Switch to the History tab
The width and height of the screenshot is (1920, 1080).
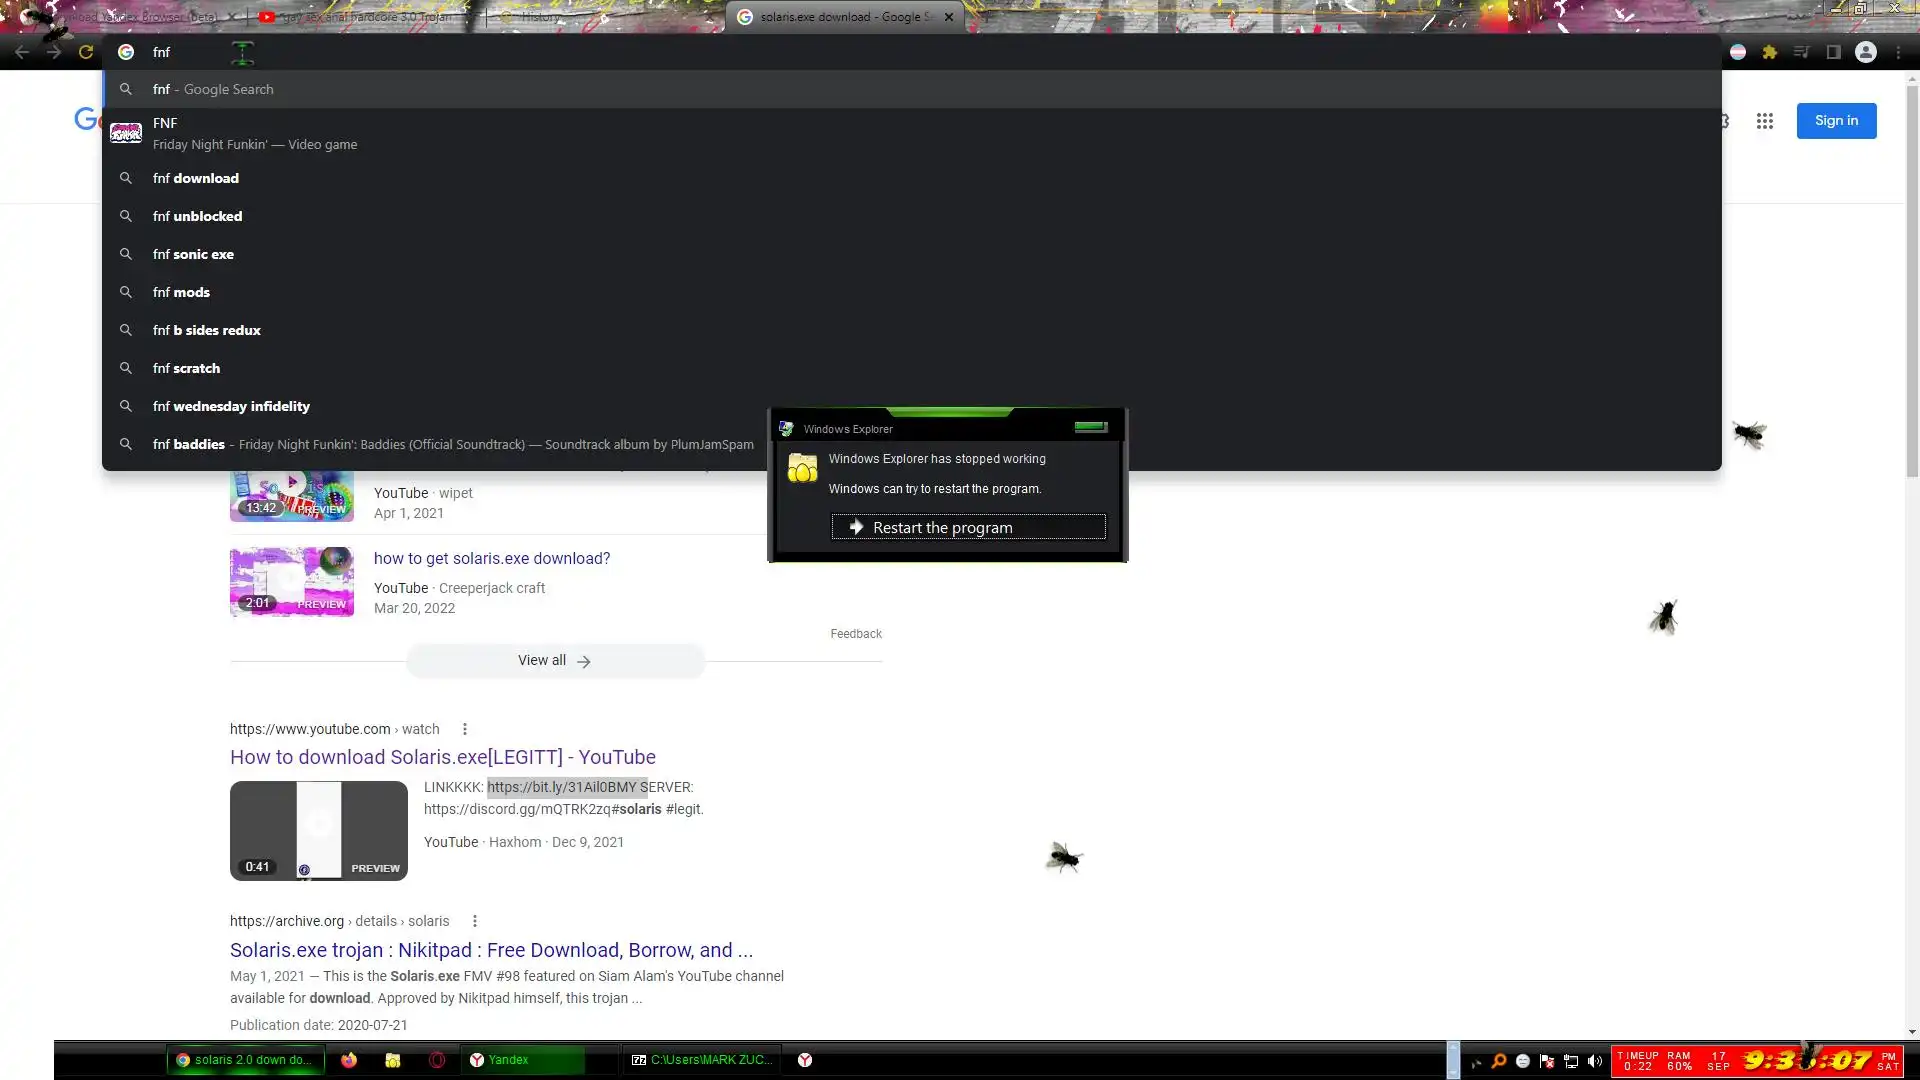coord(540,17)
